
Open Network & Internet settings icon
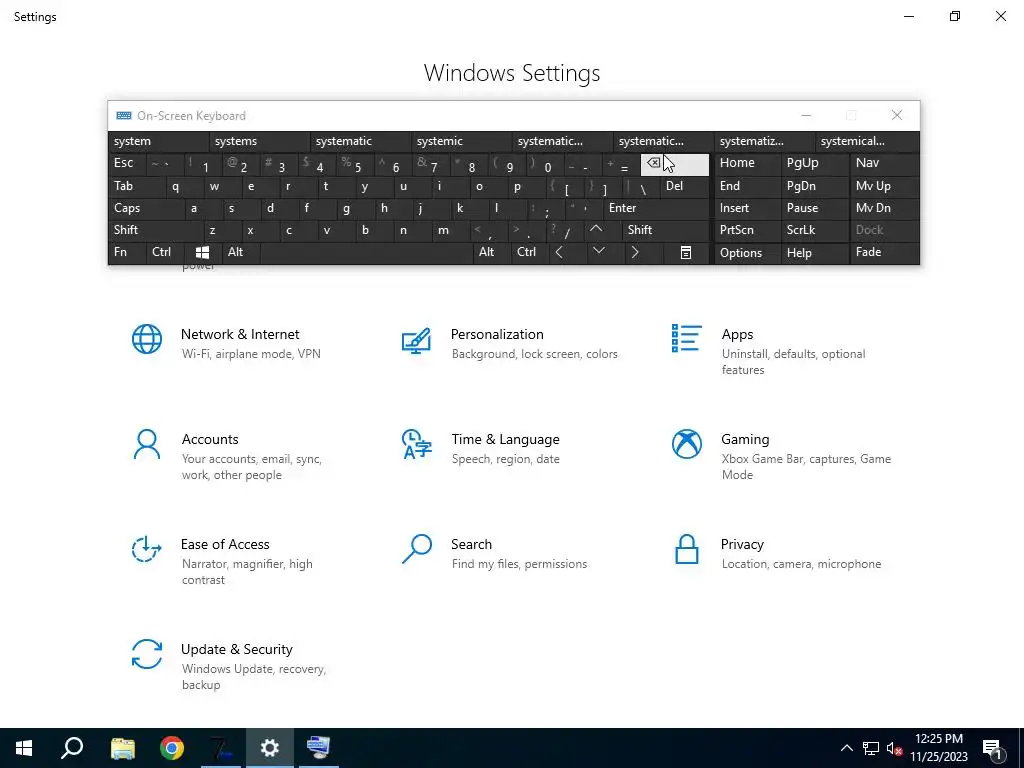147,339
